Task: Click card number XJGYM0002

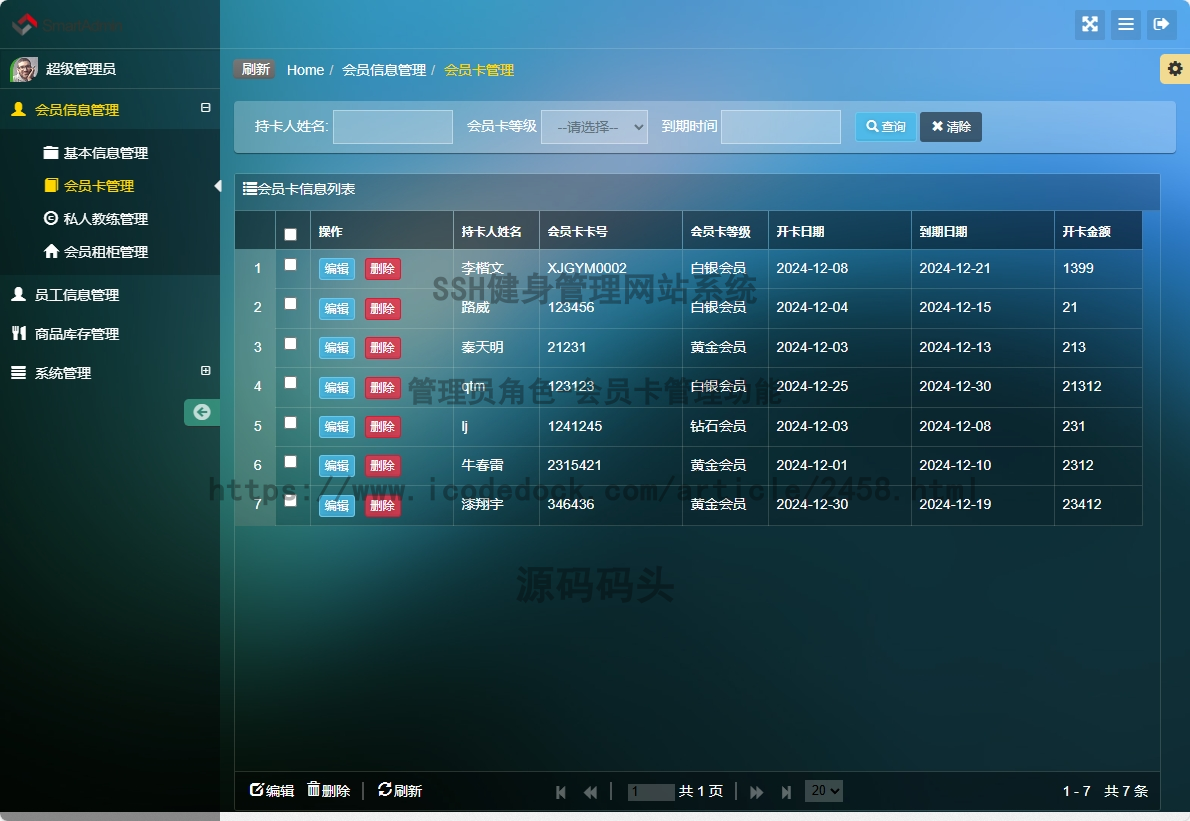Action: (x=587, y=268)
